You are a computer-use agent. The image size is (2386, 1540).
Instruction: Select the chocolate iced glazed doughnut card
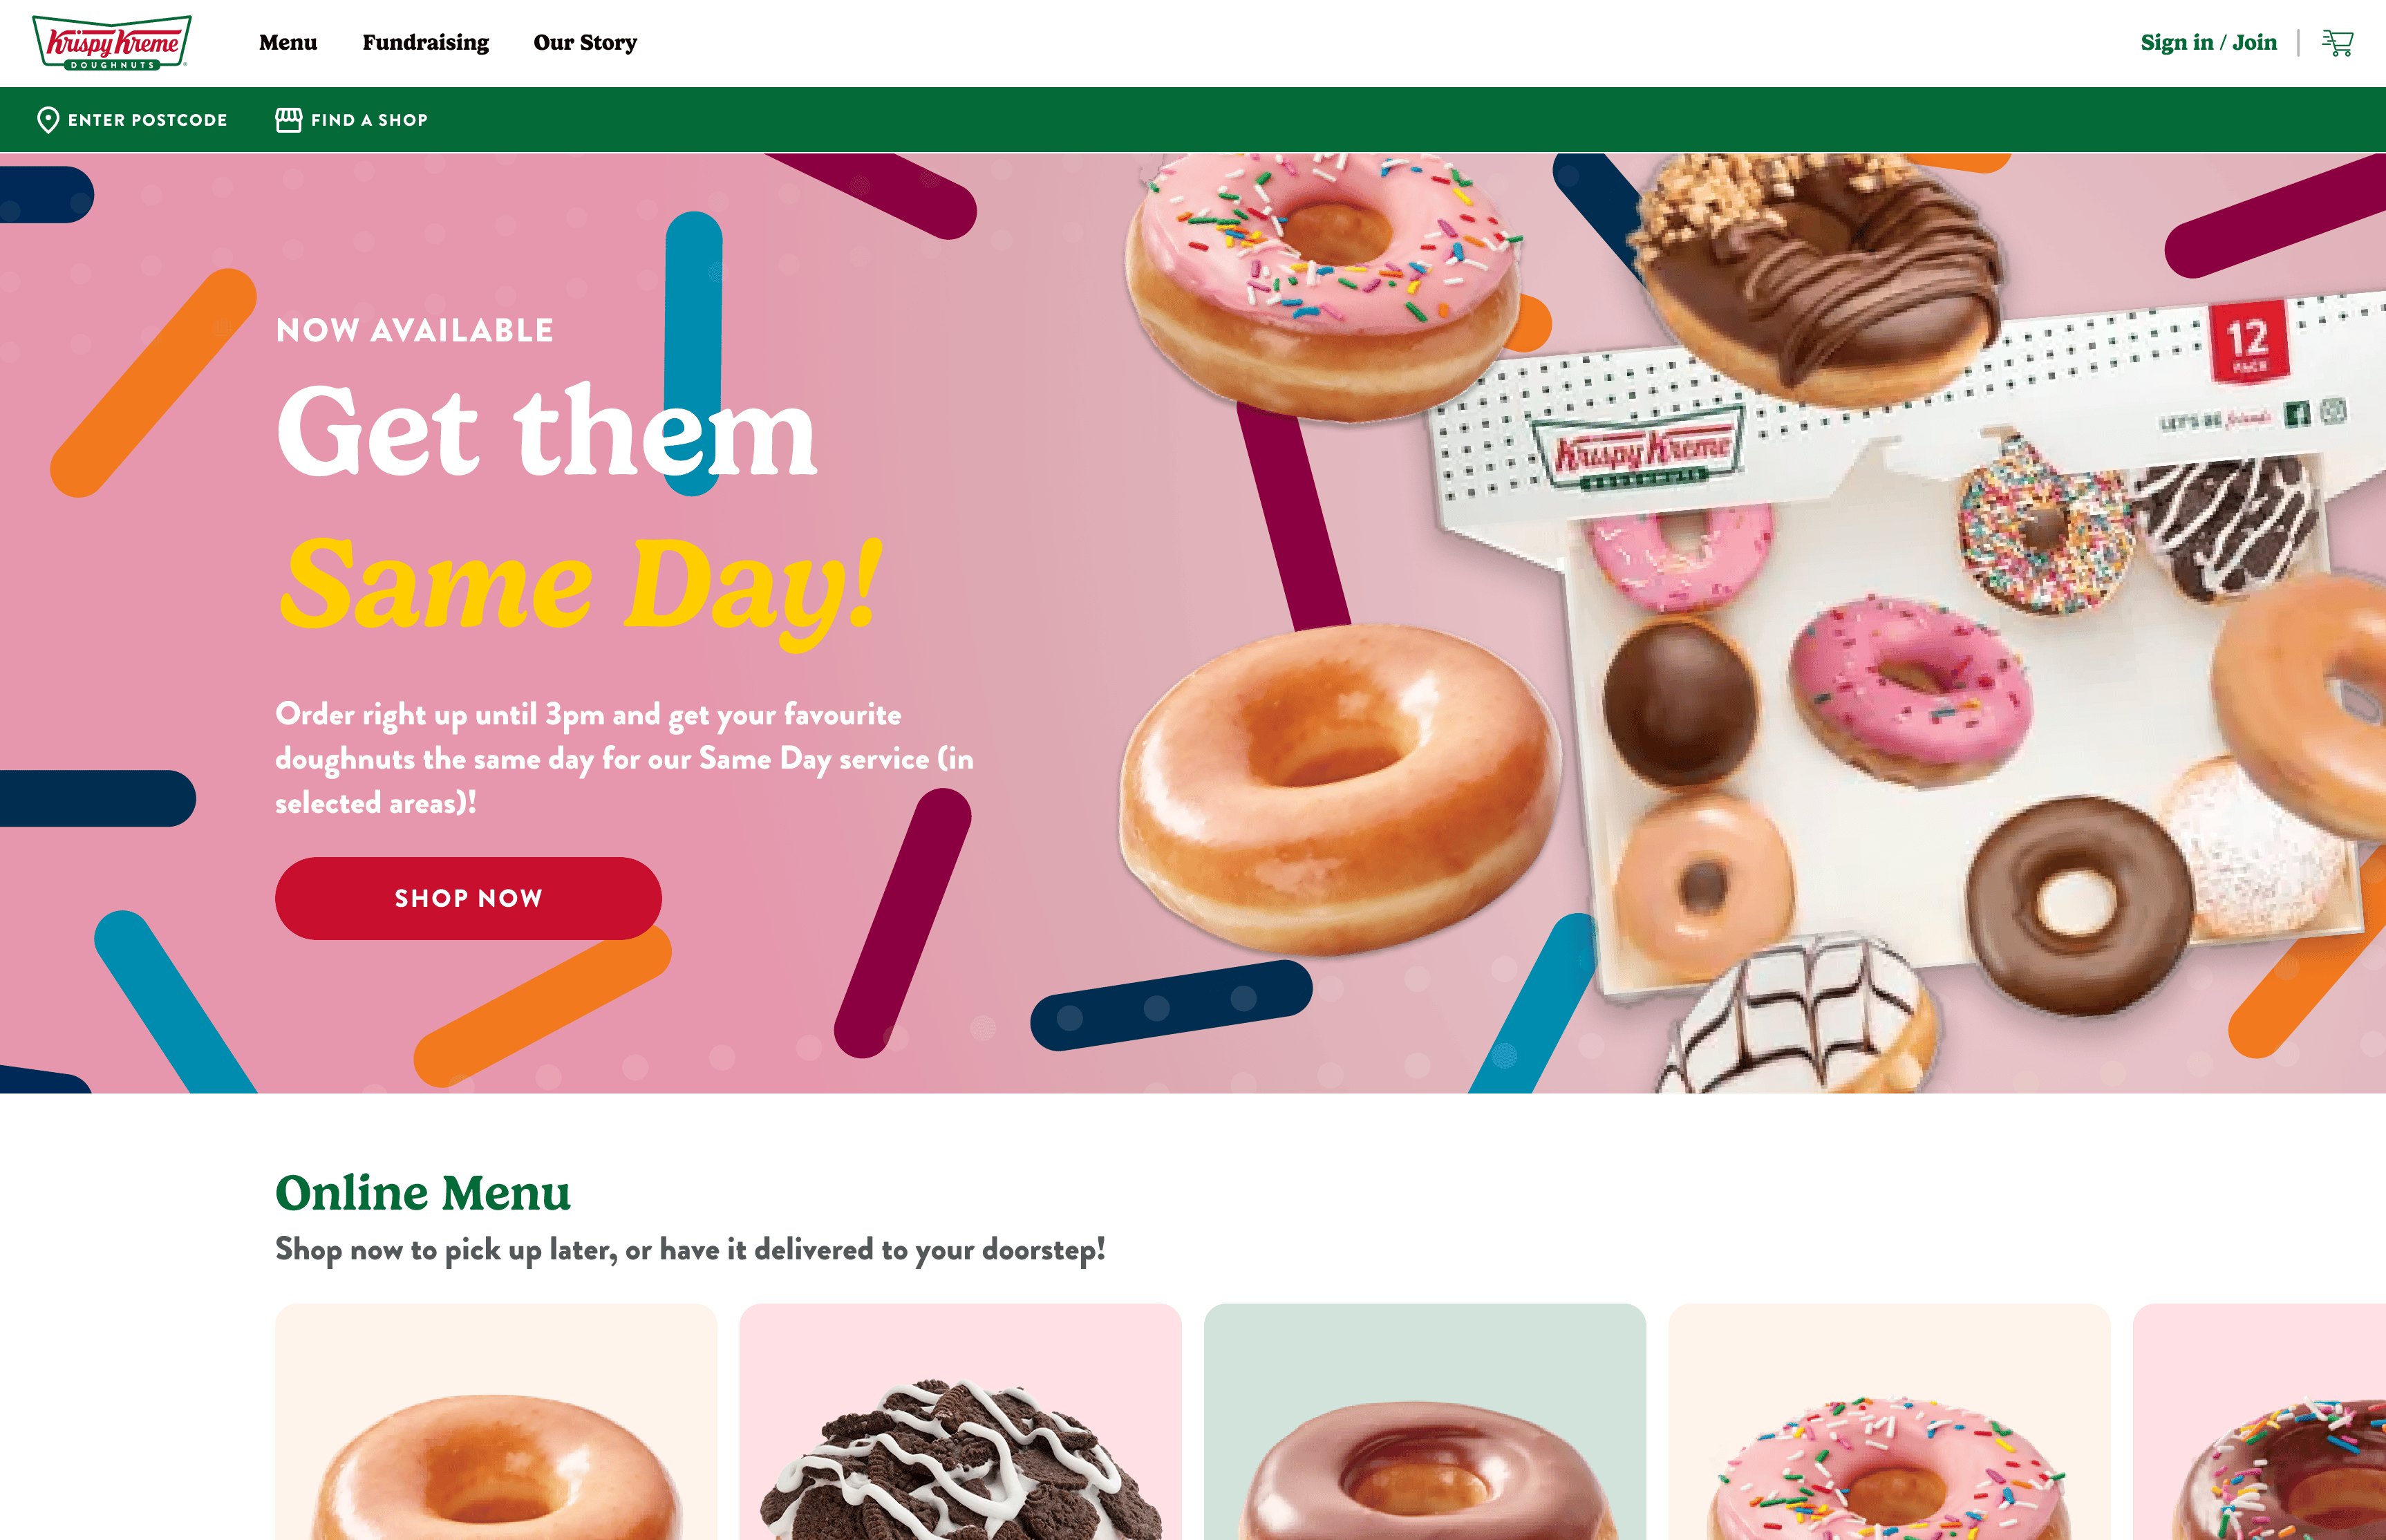point(1425,1421)
